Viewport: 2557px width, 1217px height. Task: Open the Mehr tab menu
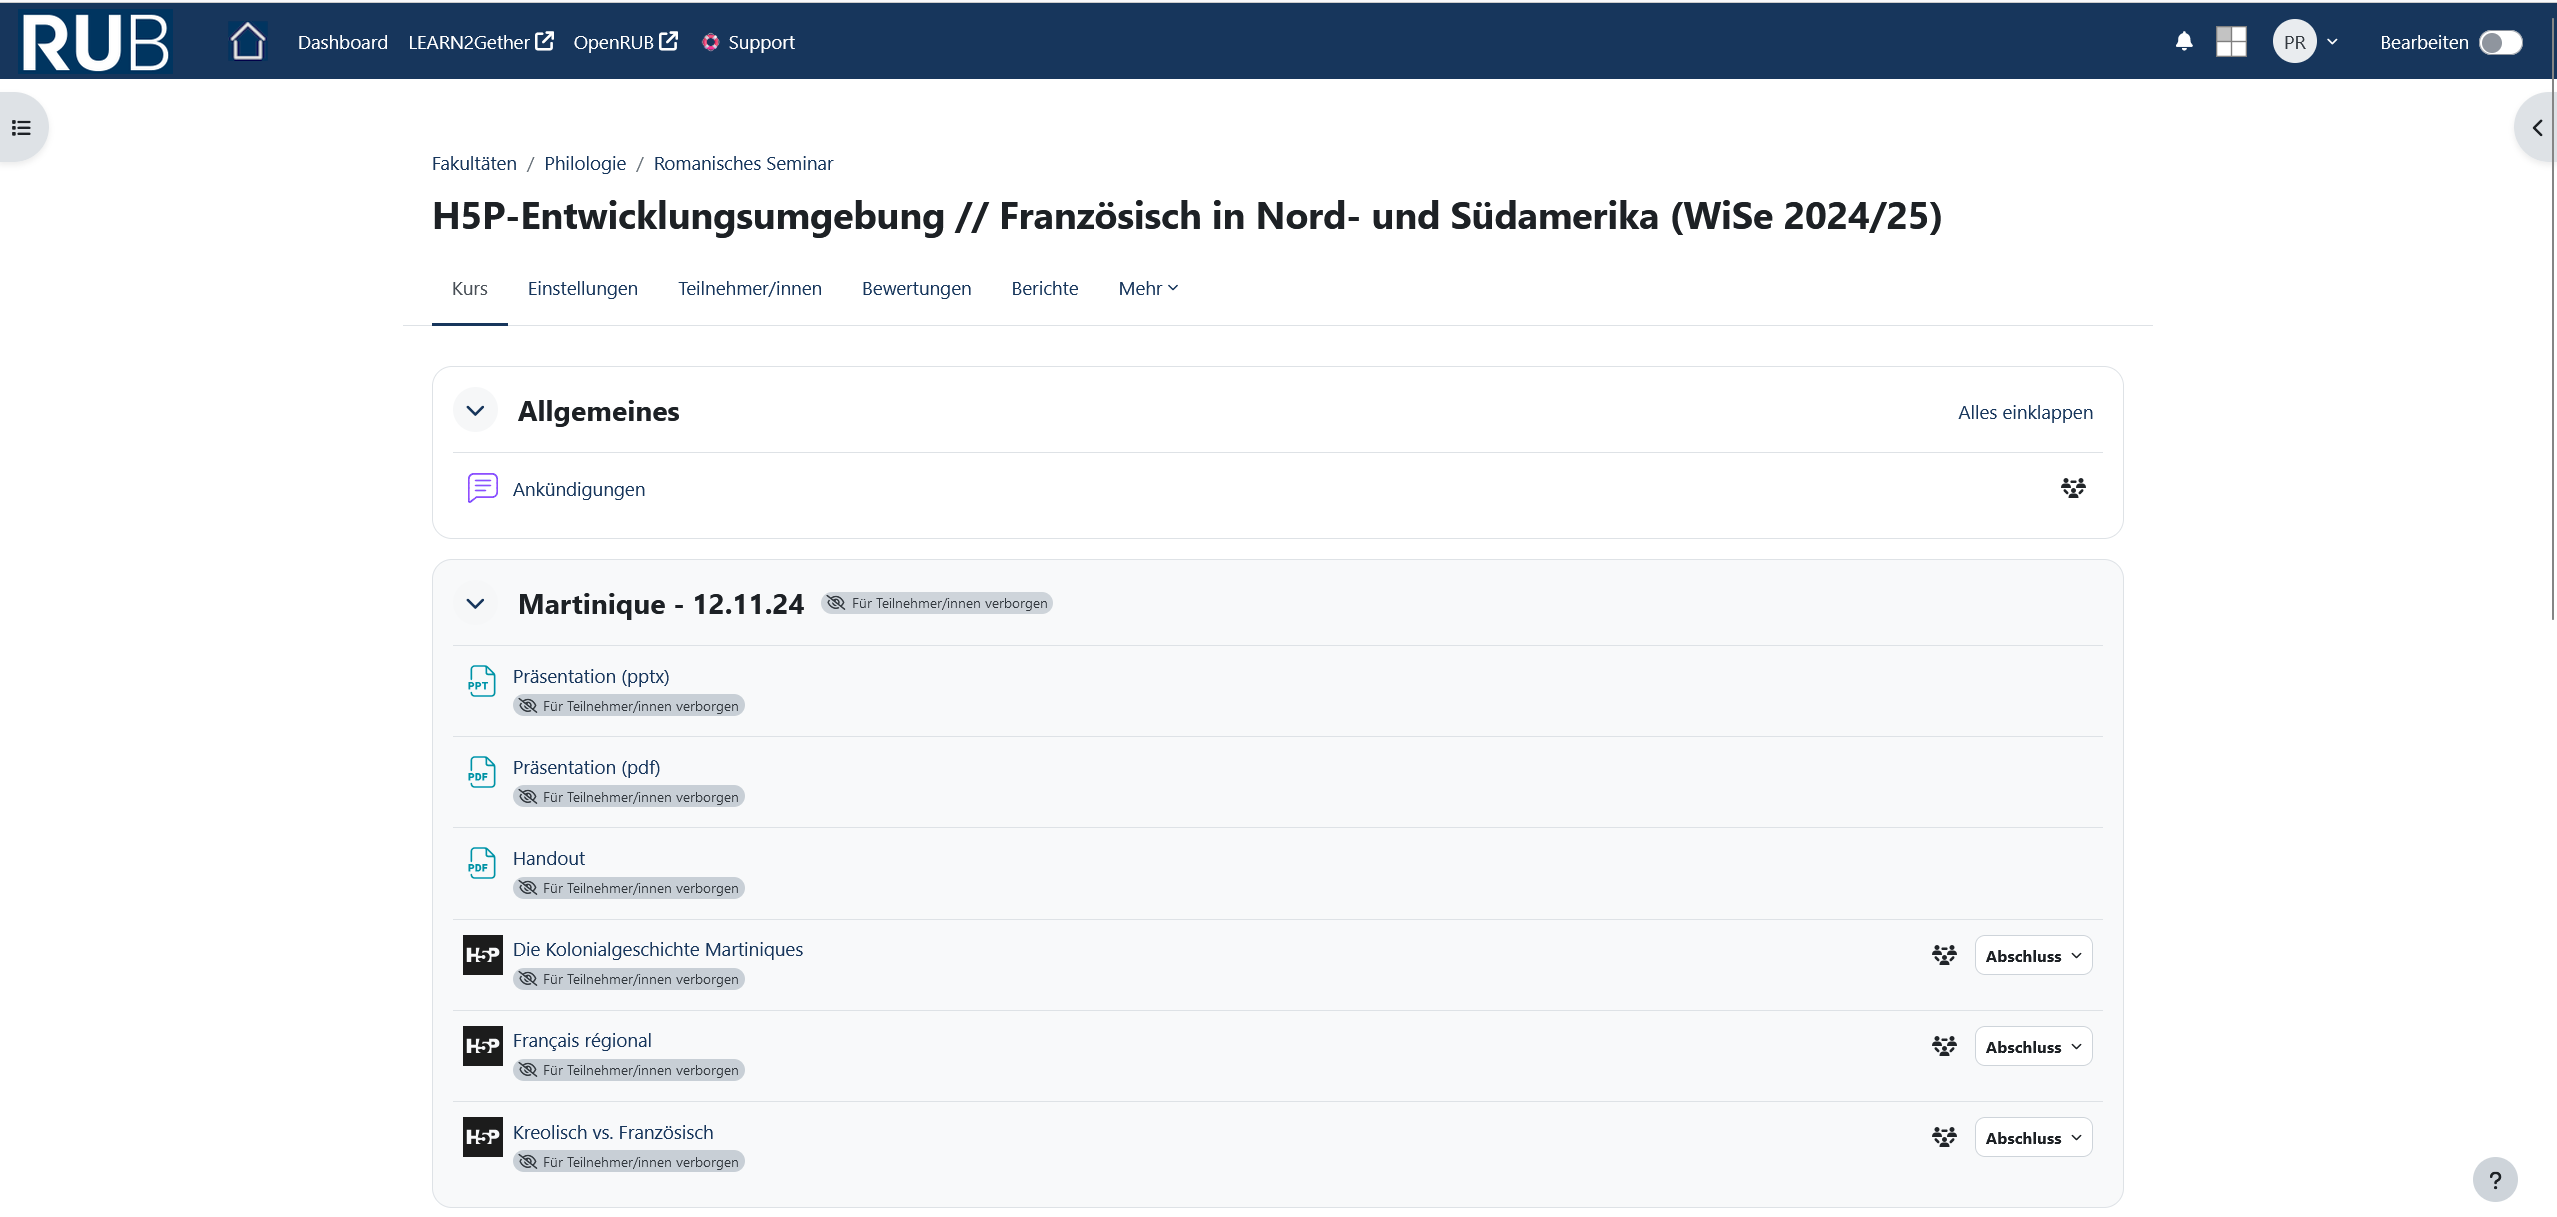point(1148,288)
